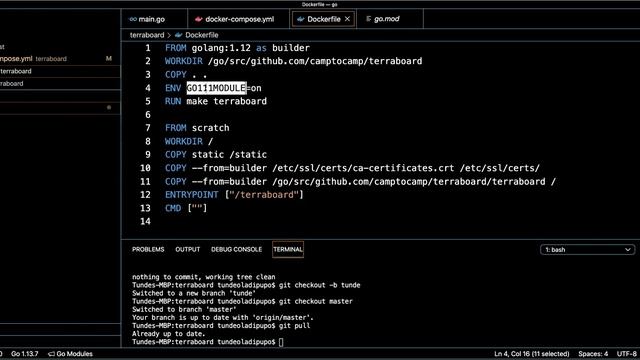The image size is (640, 360).
Task: Click the 'FROM golang:1.12 as builder' line
Action: (237, 48)
